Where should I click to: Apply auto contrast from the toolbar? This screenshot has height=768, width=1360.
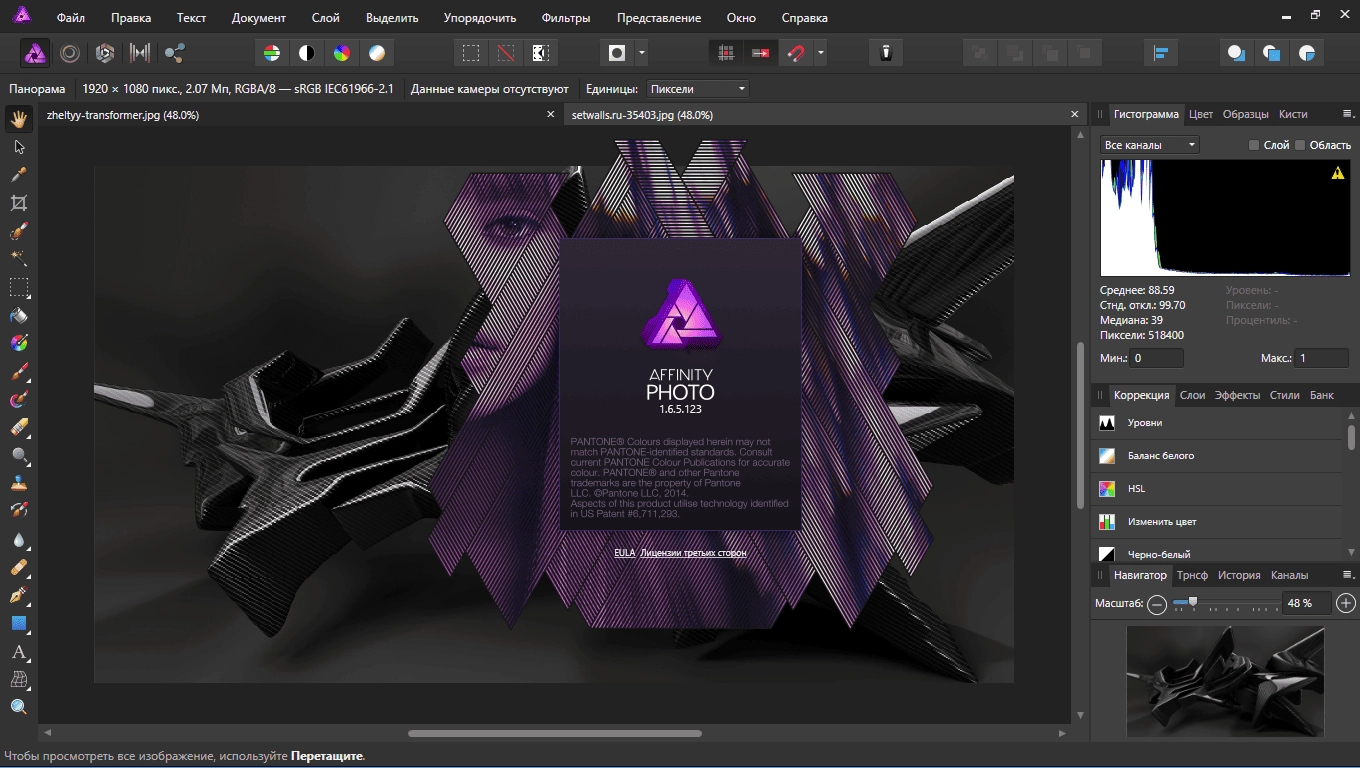pos(307,53)
